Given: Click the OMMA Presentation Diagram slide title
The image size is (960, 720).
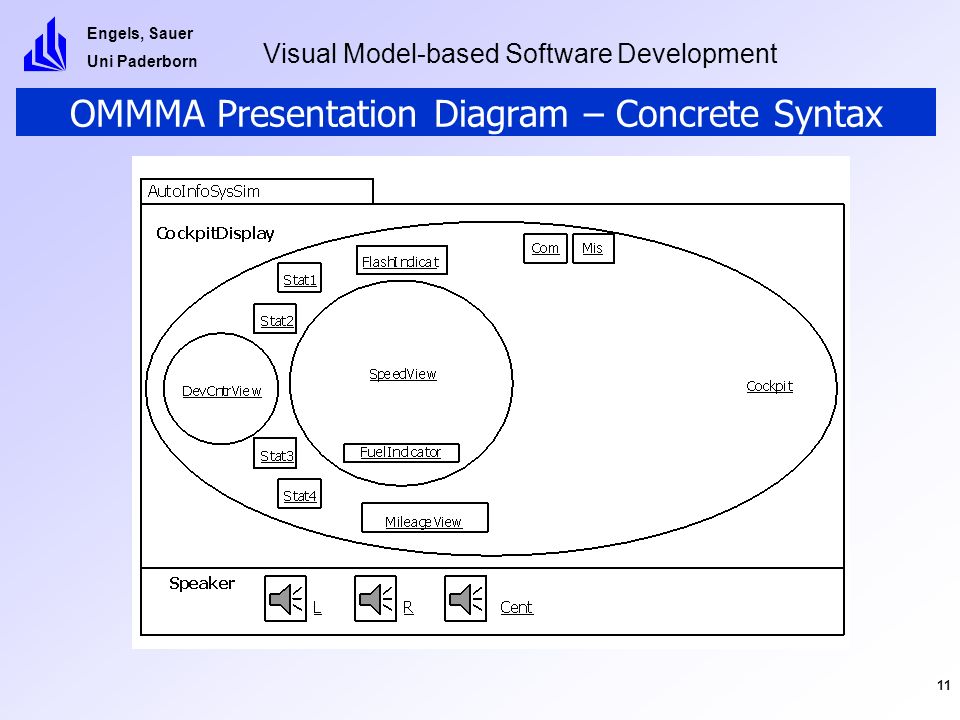Looking at the screenshot, I should point(476,114).
